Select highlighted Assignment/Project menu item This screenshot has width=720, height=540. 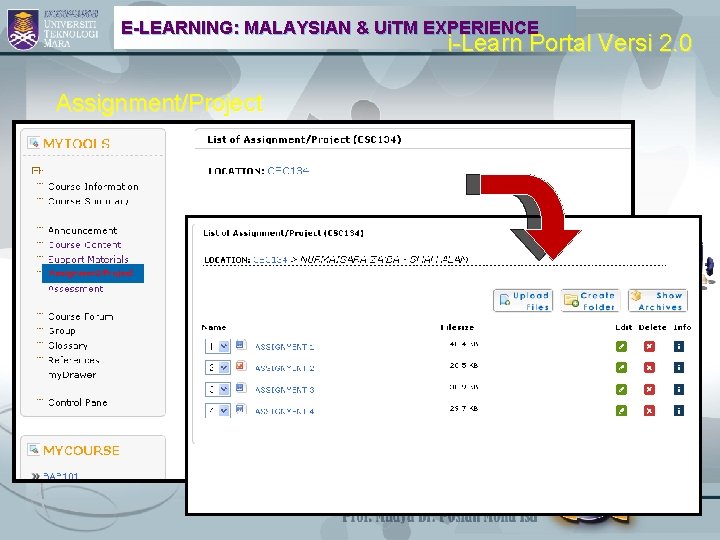tap(93, 273)
